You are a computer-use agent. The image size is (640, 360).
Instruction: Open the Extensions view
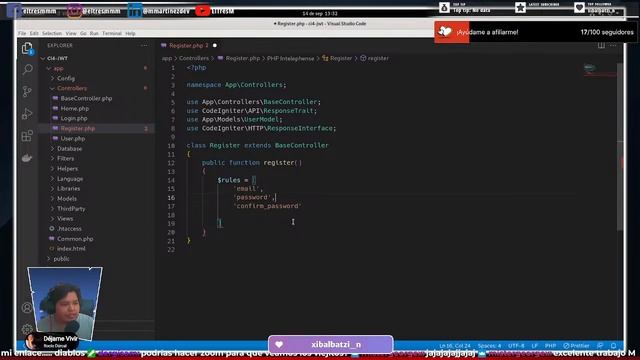27,136
